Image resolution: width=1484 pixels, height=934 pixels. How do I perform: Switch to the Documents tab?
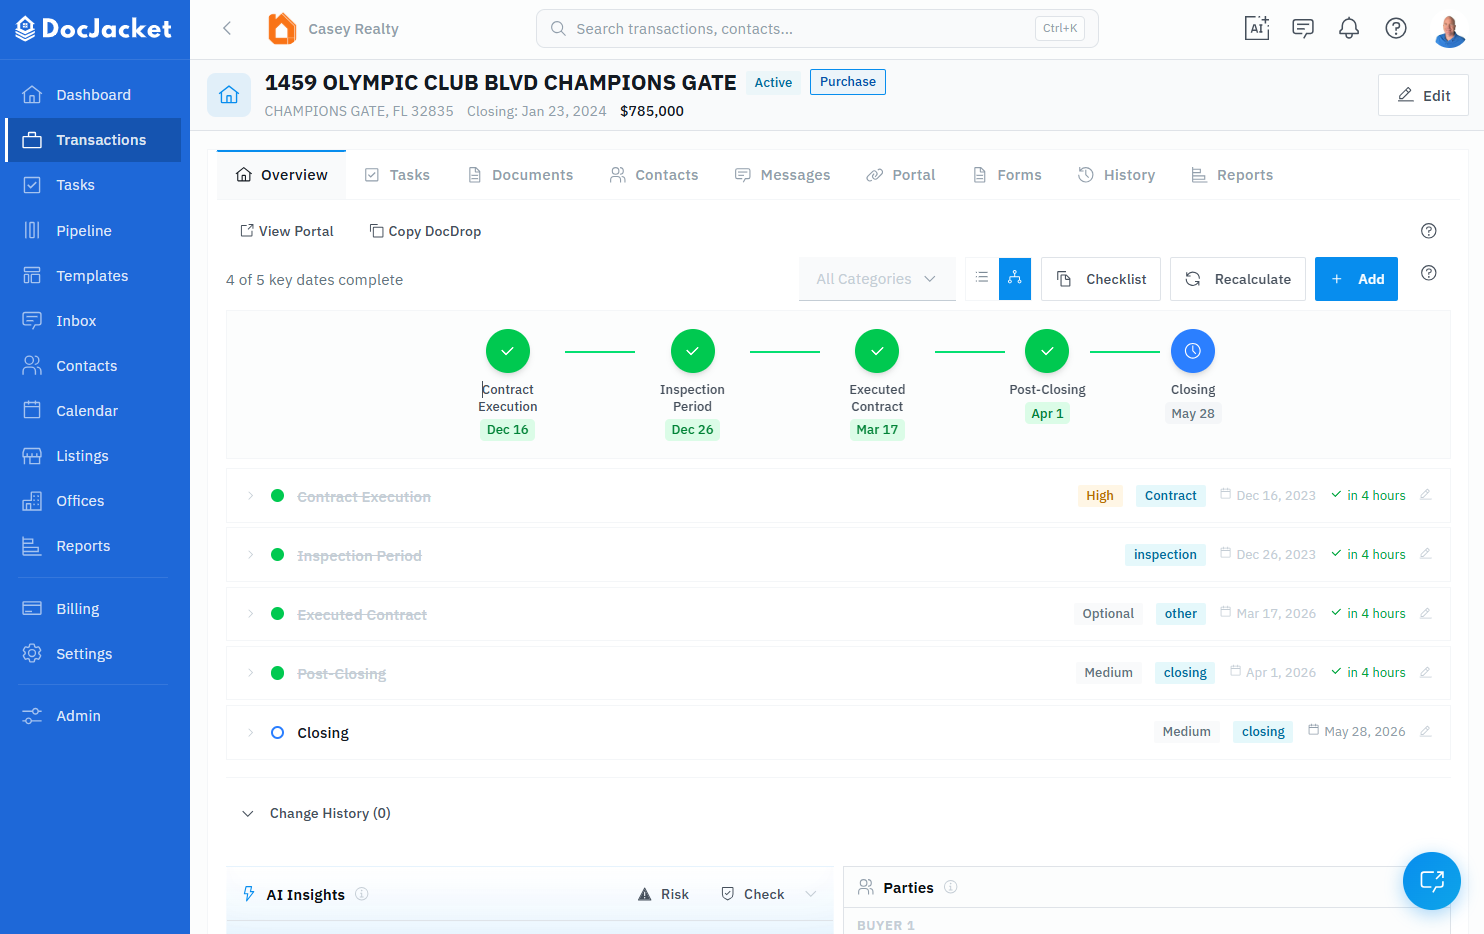pos(521,175)
